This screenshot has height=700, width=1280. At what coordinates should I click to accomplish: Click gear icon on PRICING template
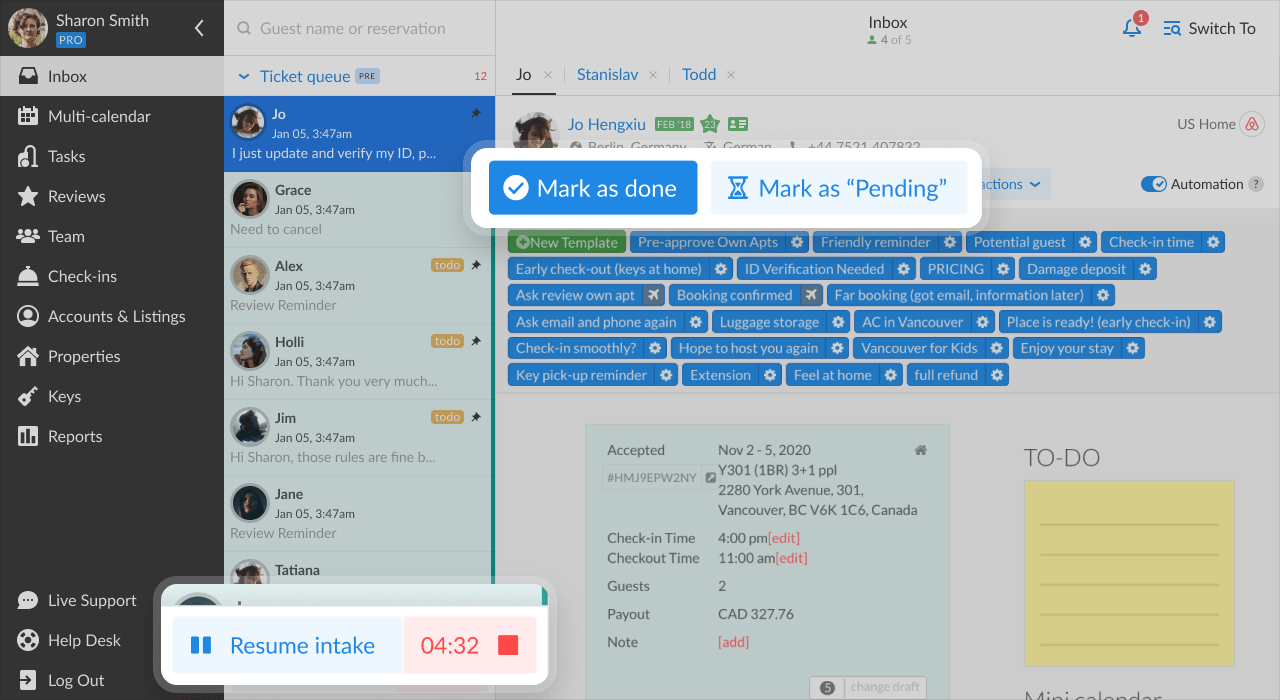pos(1003,269)
